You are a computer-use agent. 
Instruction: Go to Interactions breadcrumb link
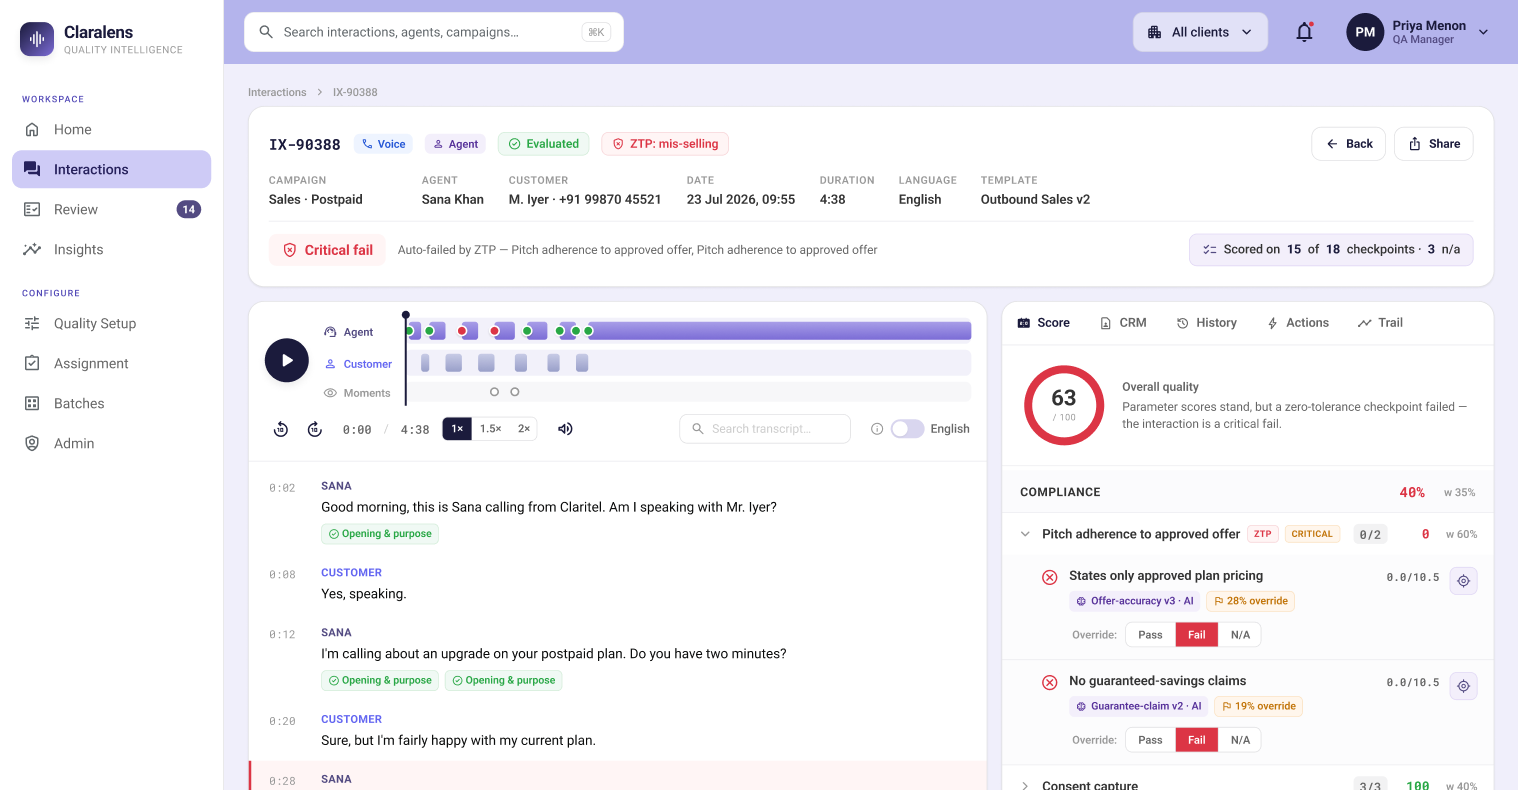277,92
